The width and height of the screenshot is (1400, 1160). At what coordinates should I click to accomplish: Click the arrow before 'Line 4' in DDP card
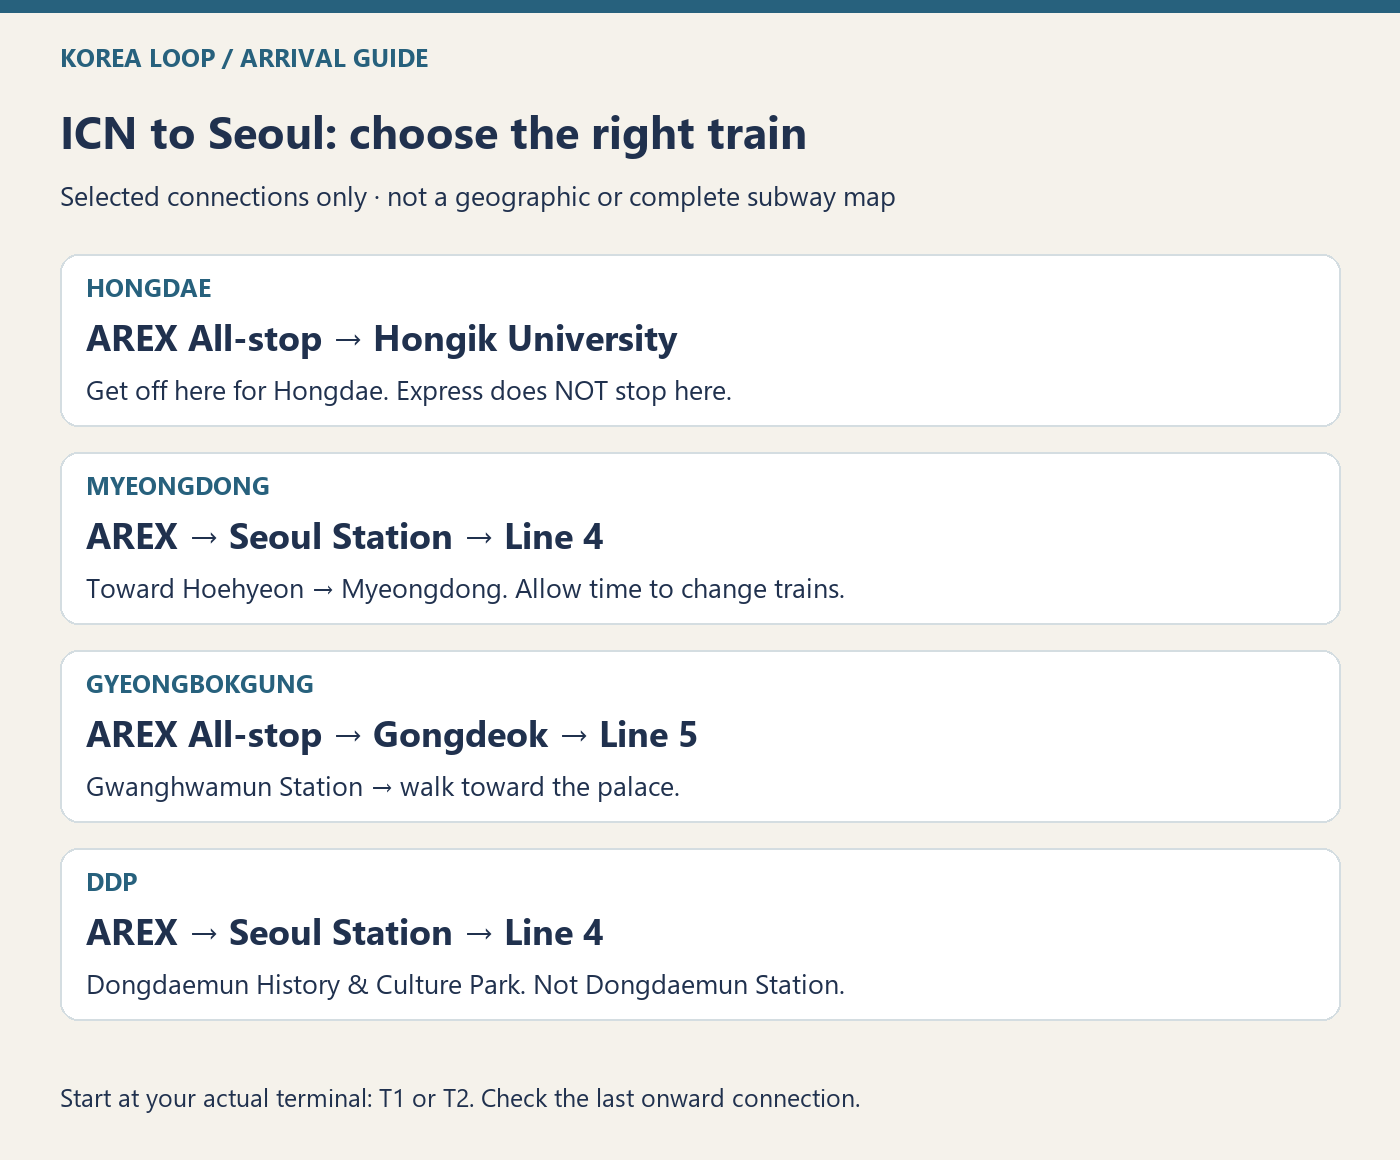(x=479, y=934)
